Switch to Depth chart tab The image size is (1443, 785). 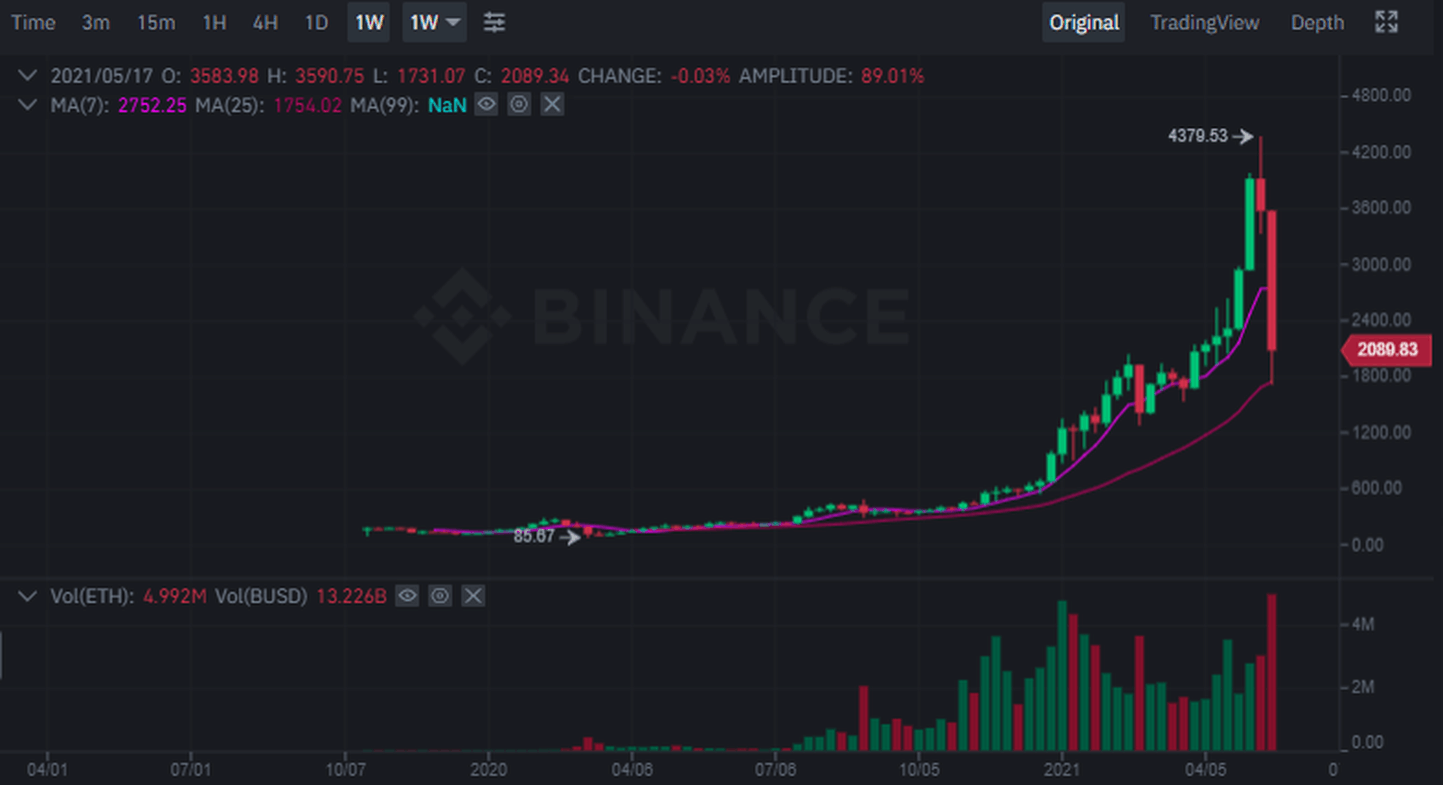tap(1317, 22)
